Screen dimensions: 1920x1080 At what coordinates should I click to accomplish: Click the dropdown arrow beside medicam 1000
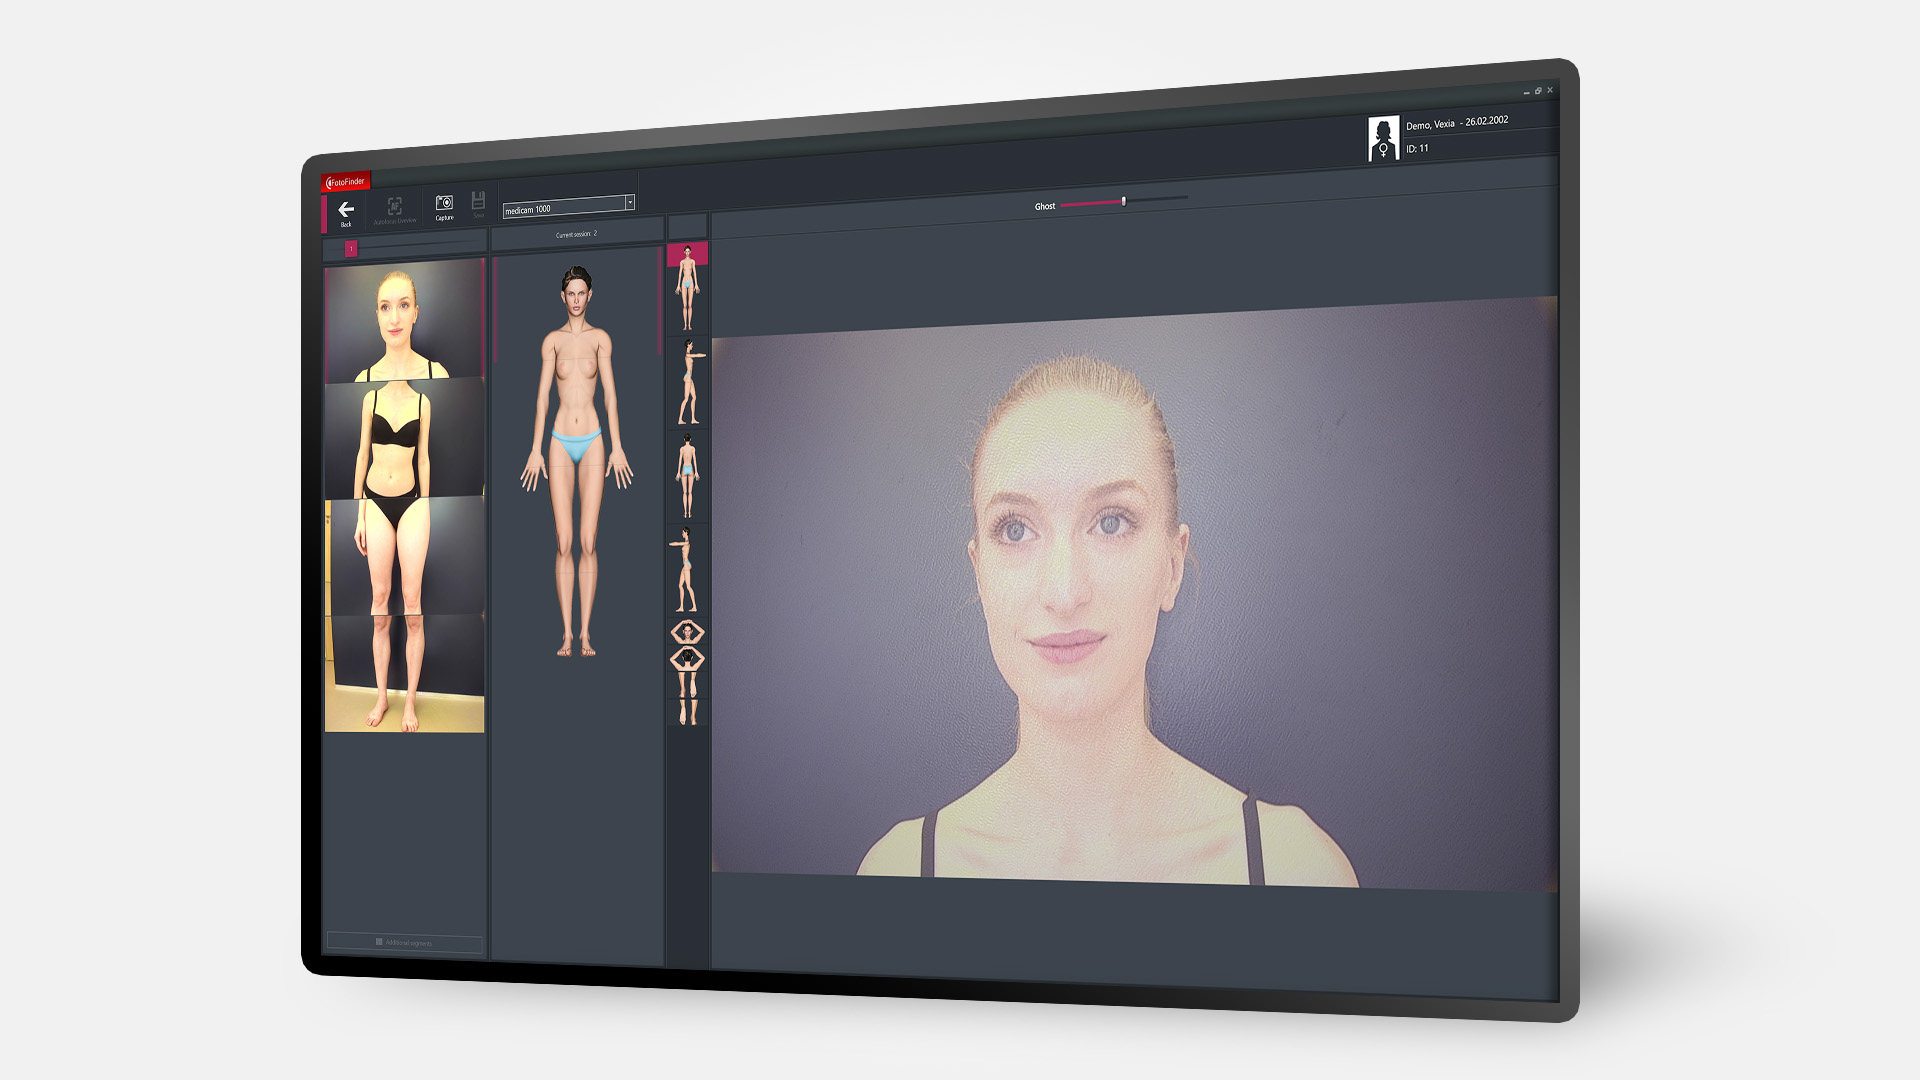(630, 202)
